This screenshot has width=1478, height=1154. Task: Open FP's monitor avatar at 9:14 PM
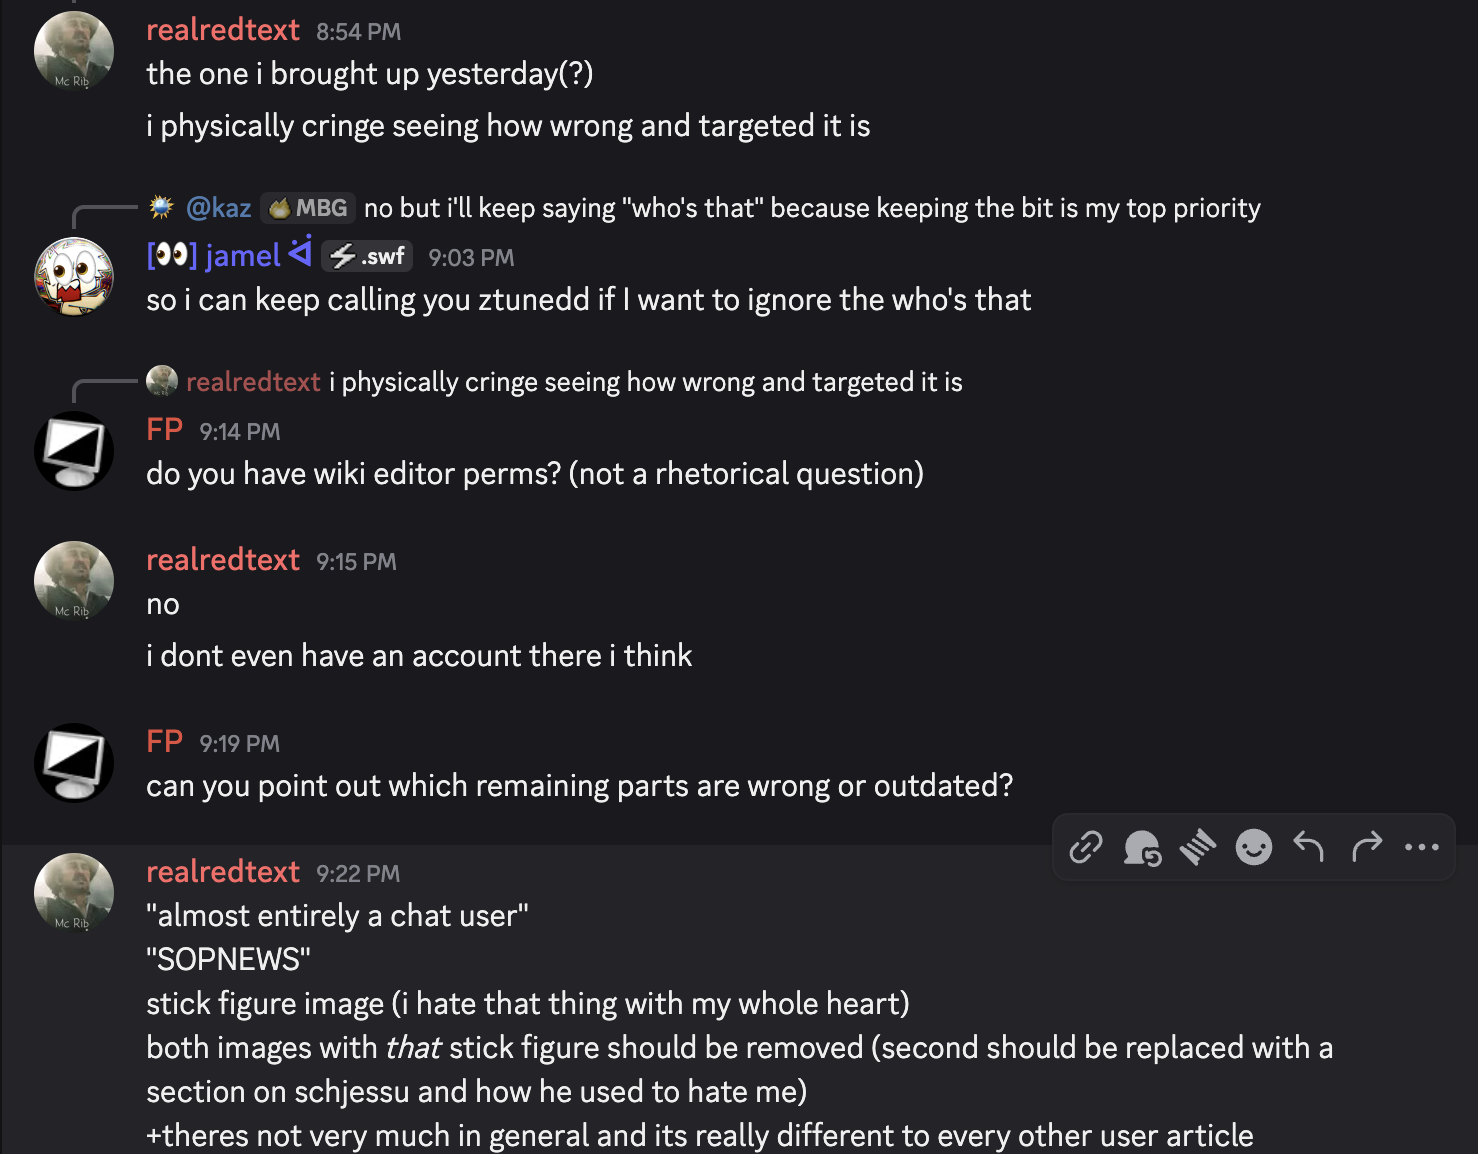click(73, 451)
